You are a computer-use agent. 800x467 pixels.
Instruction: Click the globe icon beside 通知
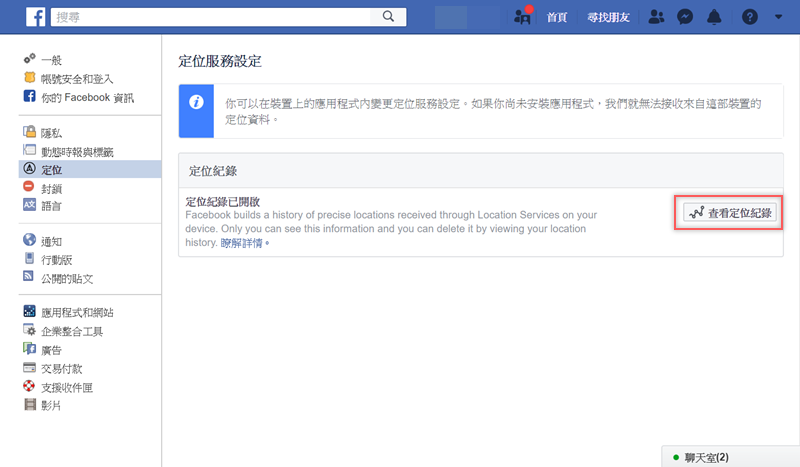[x=30, y=239]
